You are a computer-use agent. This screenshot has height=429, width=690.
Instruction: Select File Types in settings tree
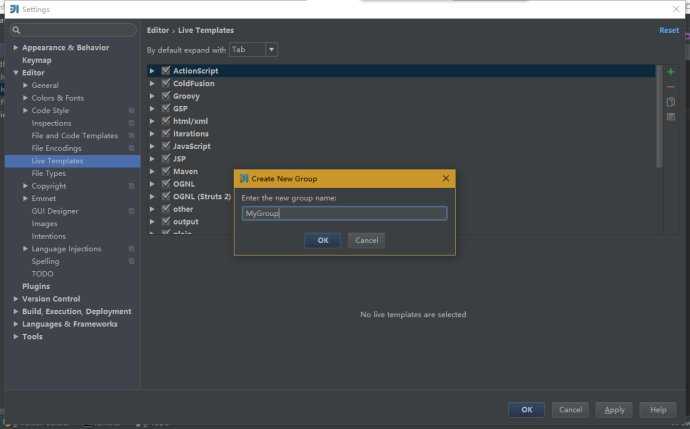click(x=48, y=173)
